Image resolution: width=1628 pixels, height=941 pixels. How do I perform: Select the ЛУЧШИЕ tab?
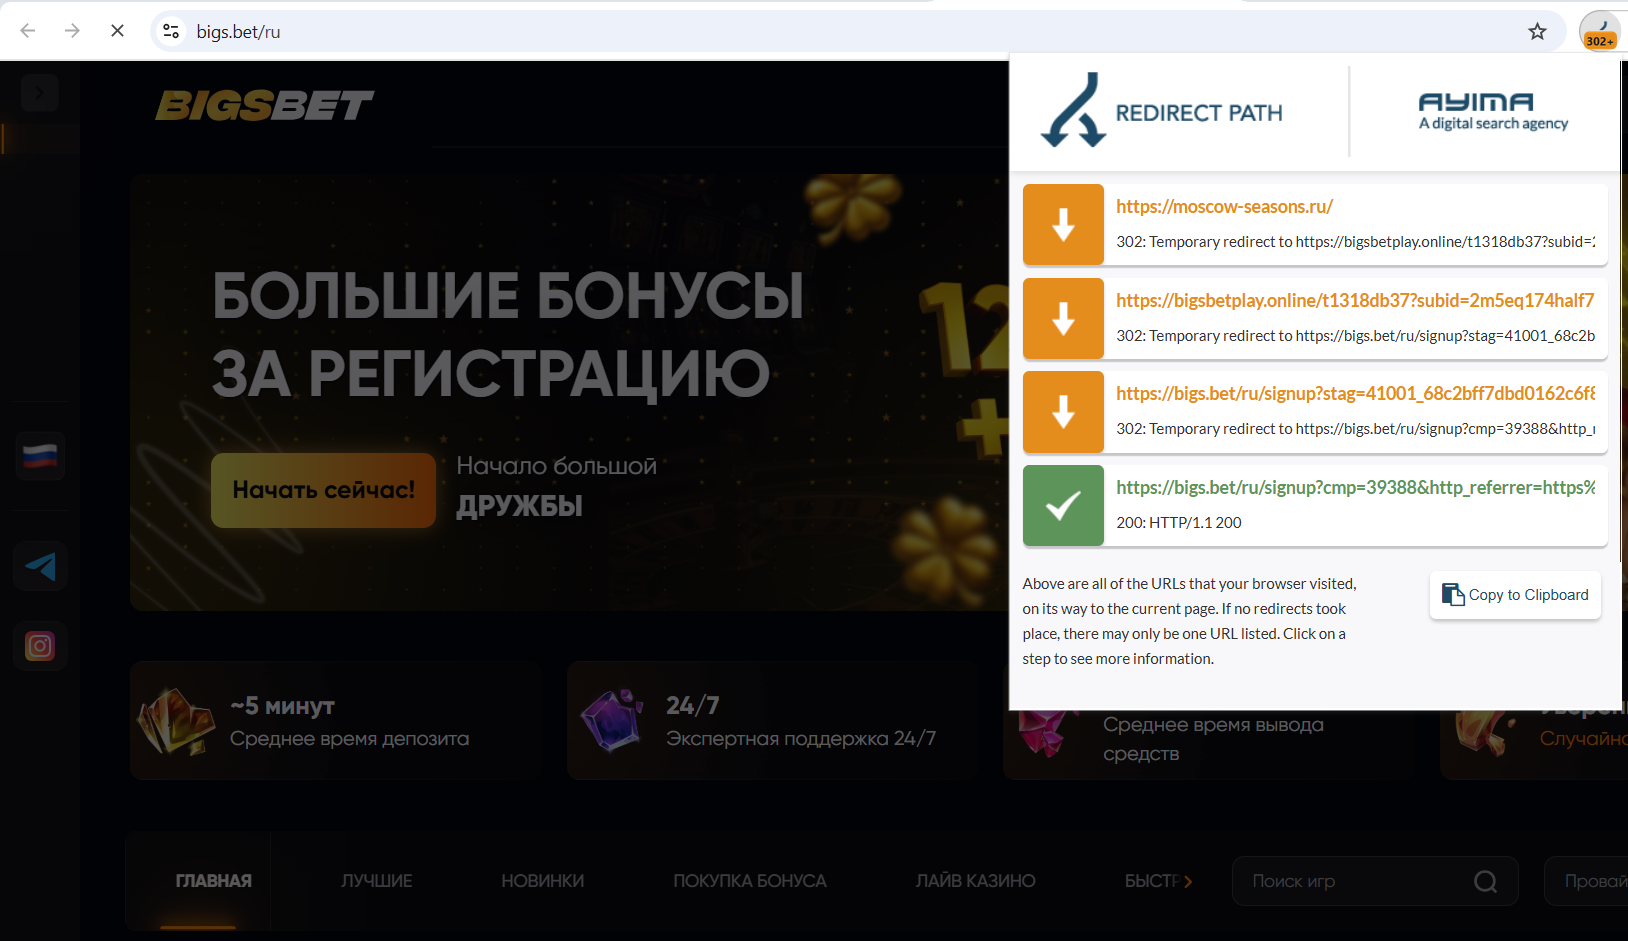tap(376, 881)
